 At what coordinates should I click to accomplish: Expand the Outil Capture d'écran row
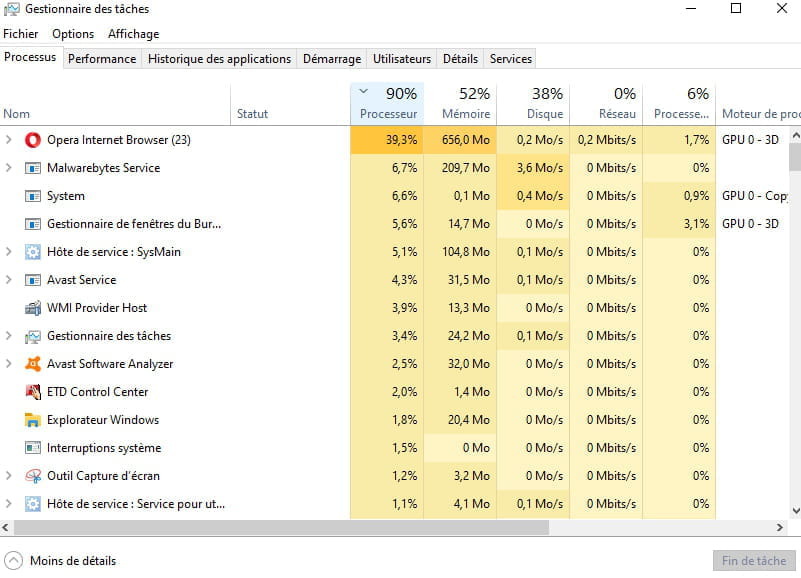point(8,475)
